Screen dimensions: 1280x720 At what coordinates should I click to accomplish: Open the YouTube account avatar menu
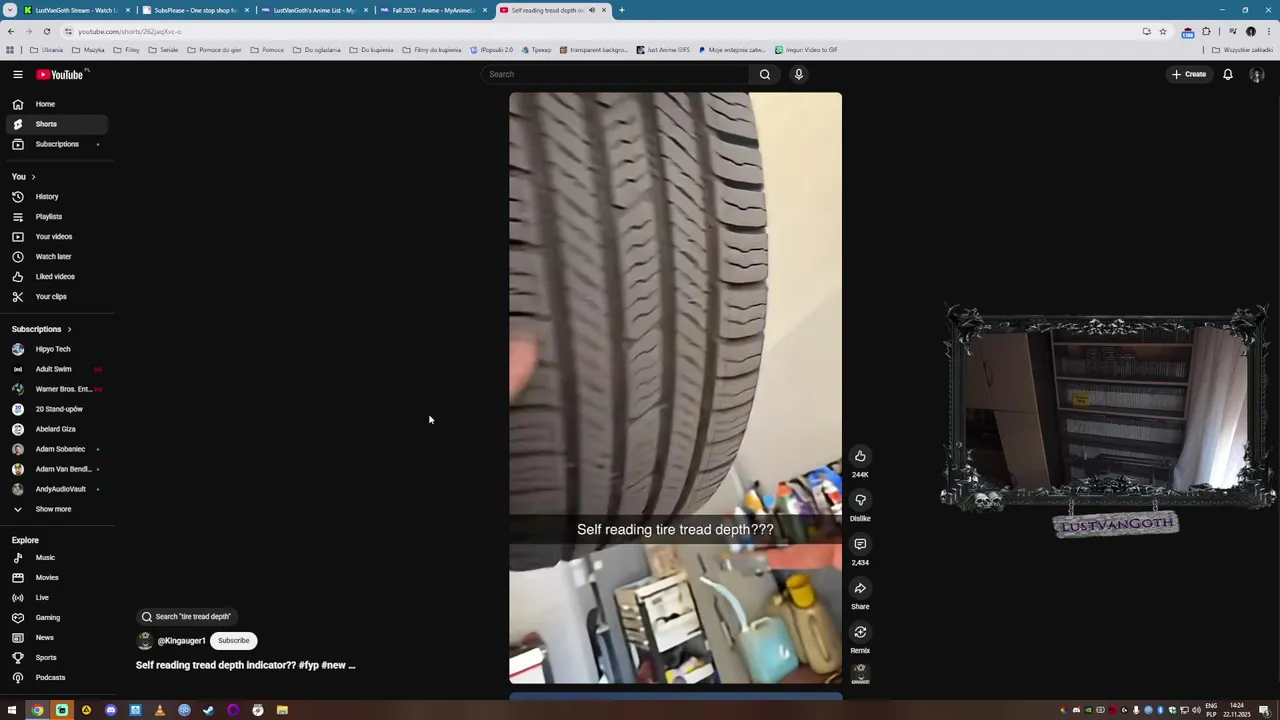[1257, 75]
